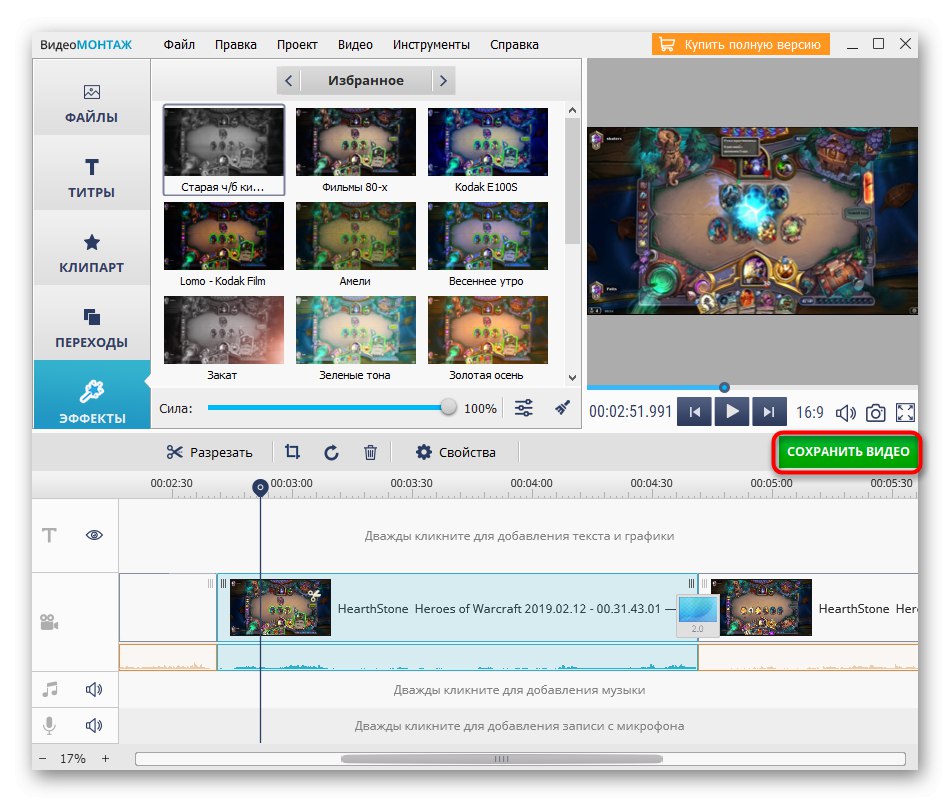Click the crop tool icon
Image resolution: width=950 pixels, height=802 pixels.
point(292,452)
